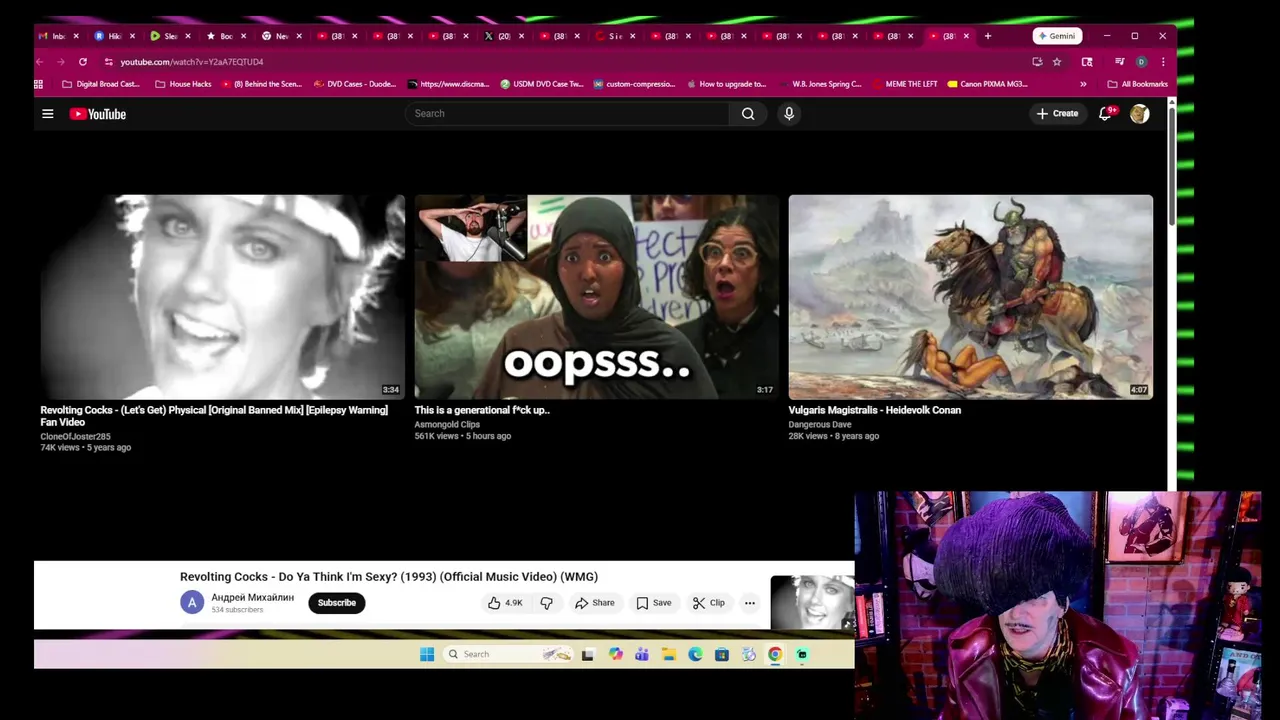
Task: Open USDM DVD Case bookmark
Action: click(x=542, y=84)
